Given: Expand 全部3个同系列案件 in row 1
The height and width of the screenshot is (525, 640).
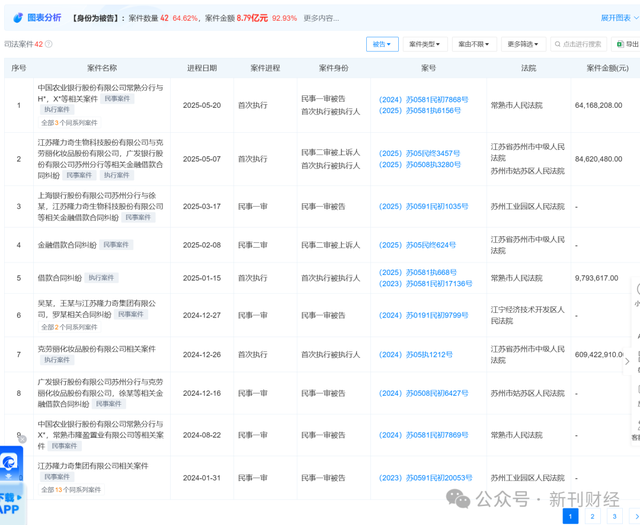Looking at the screenshot, I should tap(69, 122).
